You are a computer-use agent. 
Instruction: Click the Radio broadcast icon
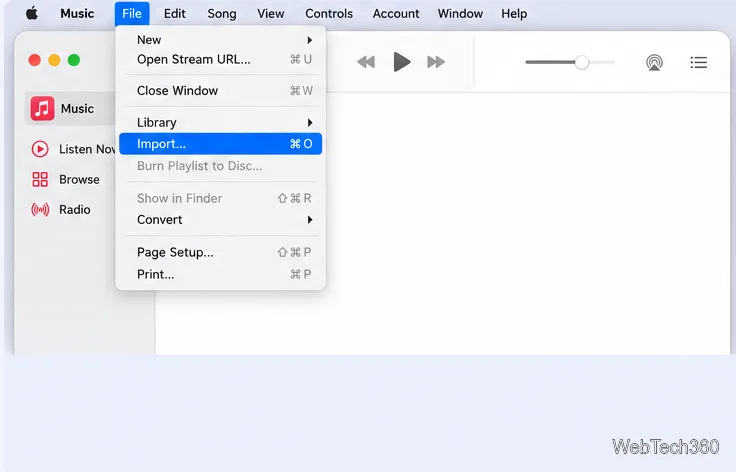click(x=40, y=209)
